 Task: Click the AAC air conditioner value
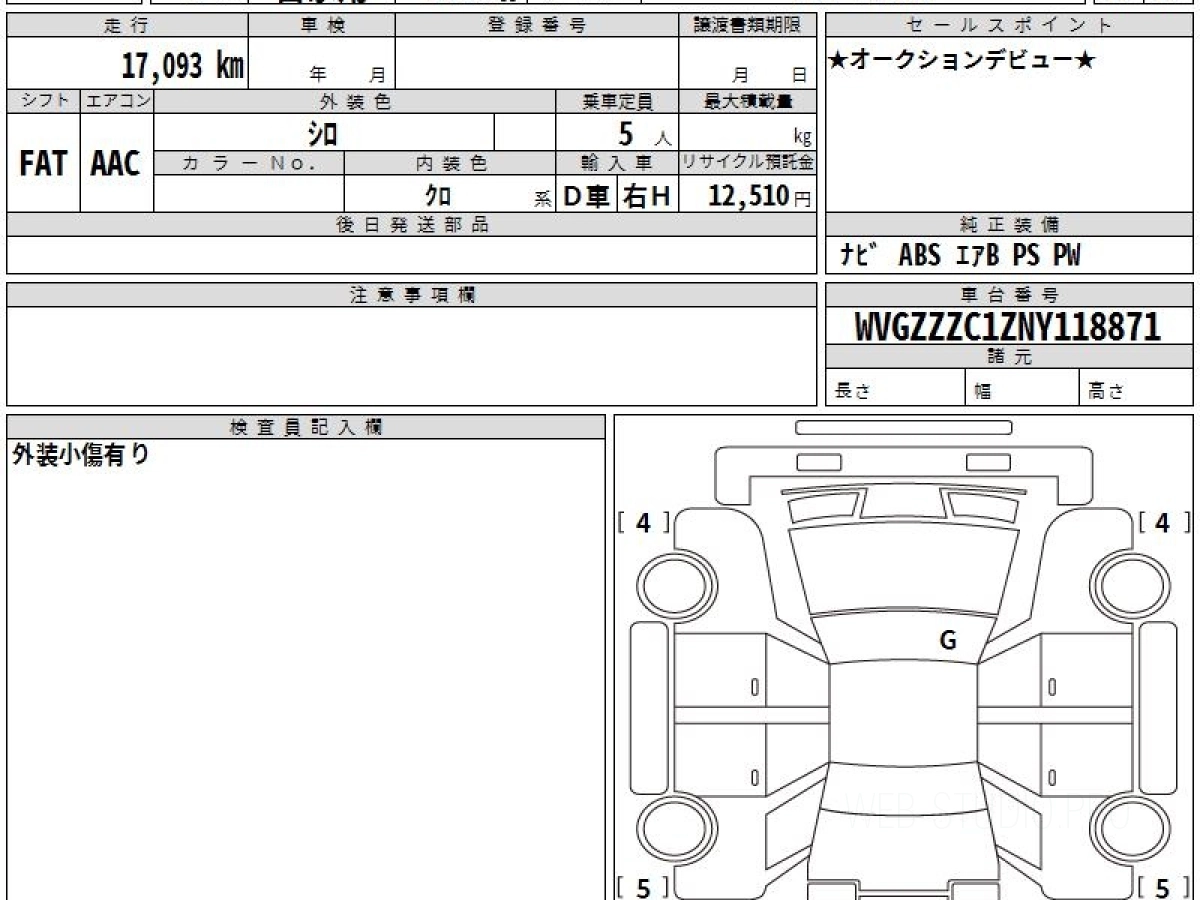116,163
